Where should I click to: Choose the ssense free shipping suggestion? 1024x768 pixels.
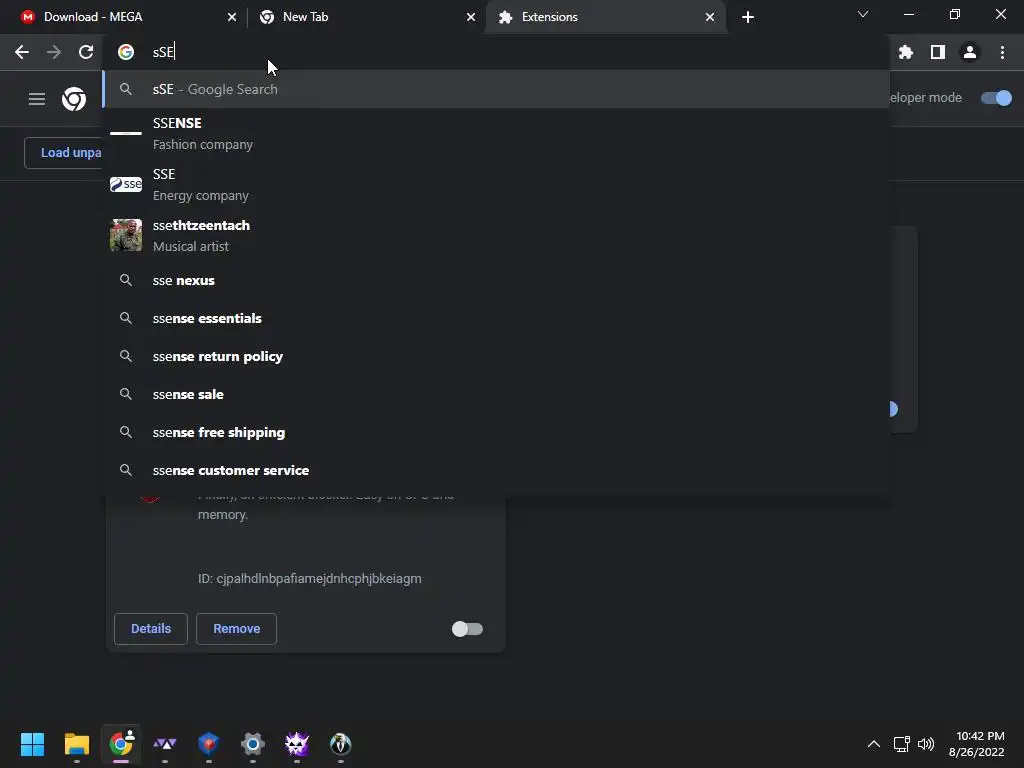496,432
